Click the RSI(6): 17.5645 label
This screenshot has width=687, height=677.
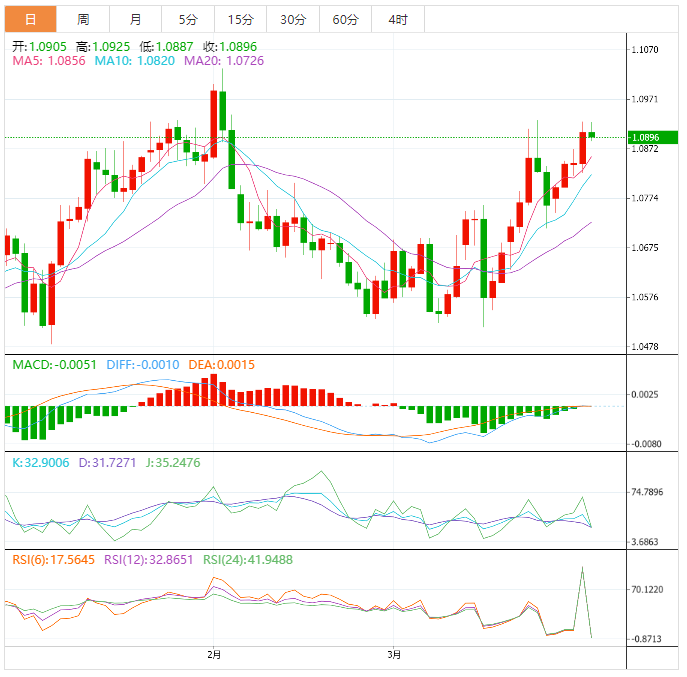click(53, 560)
